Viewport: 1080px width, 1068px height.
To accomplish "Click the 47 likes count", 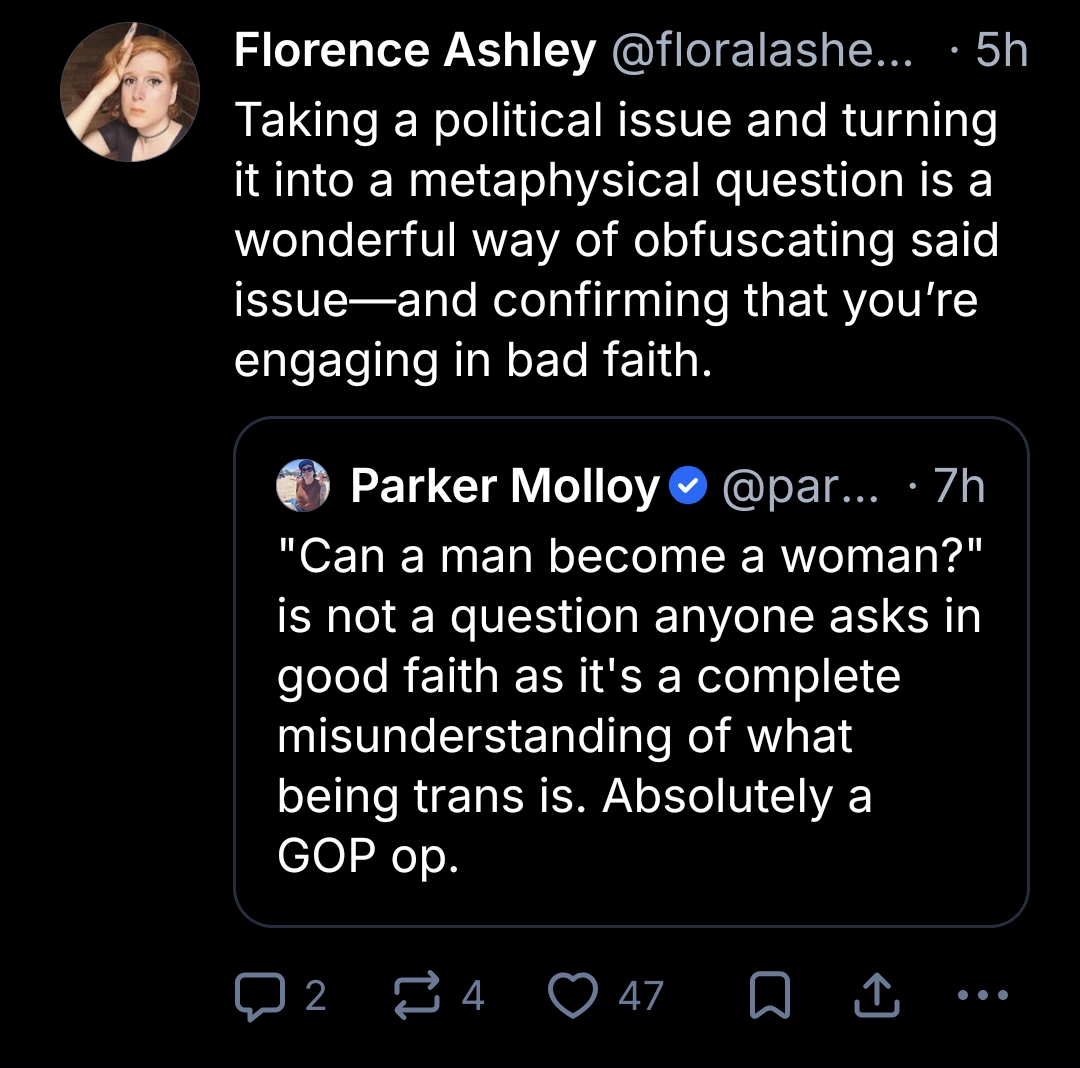I will tap(640, 995).
